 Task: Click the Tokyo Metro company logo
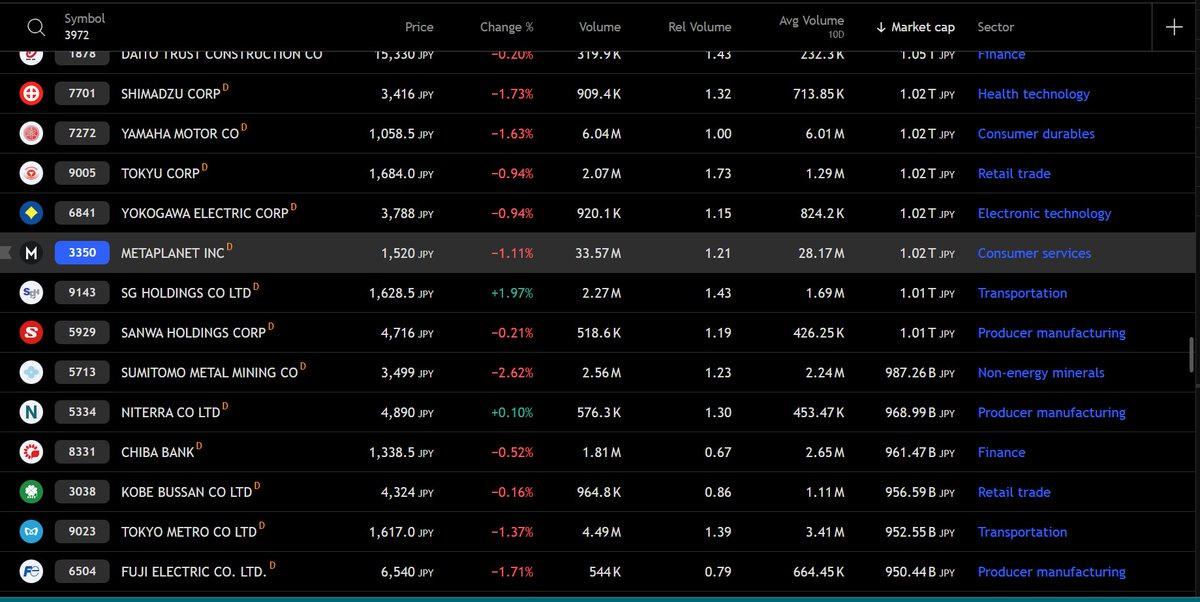(x=32, y=532)
